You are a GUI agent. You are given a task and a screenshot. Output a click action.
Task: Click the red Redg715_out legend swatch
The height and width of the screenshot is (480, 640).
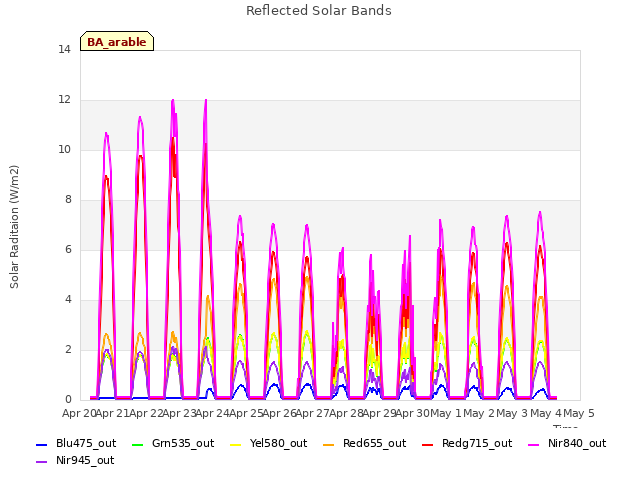coord(427,444)
